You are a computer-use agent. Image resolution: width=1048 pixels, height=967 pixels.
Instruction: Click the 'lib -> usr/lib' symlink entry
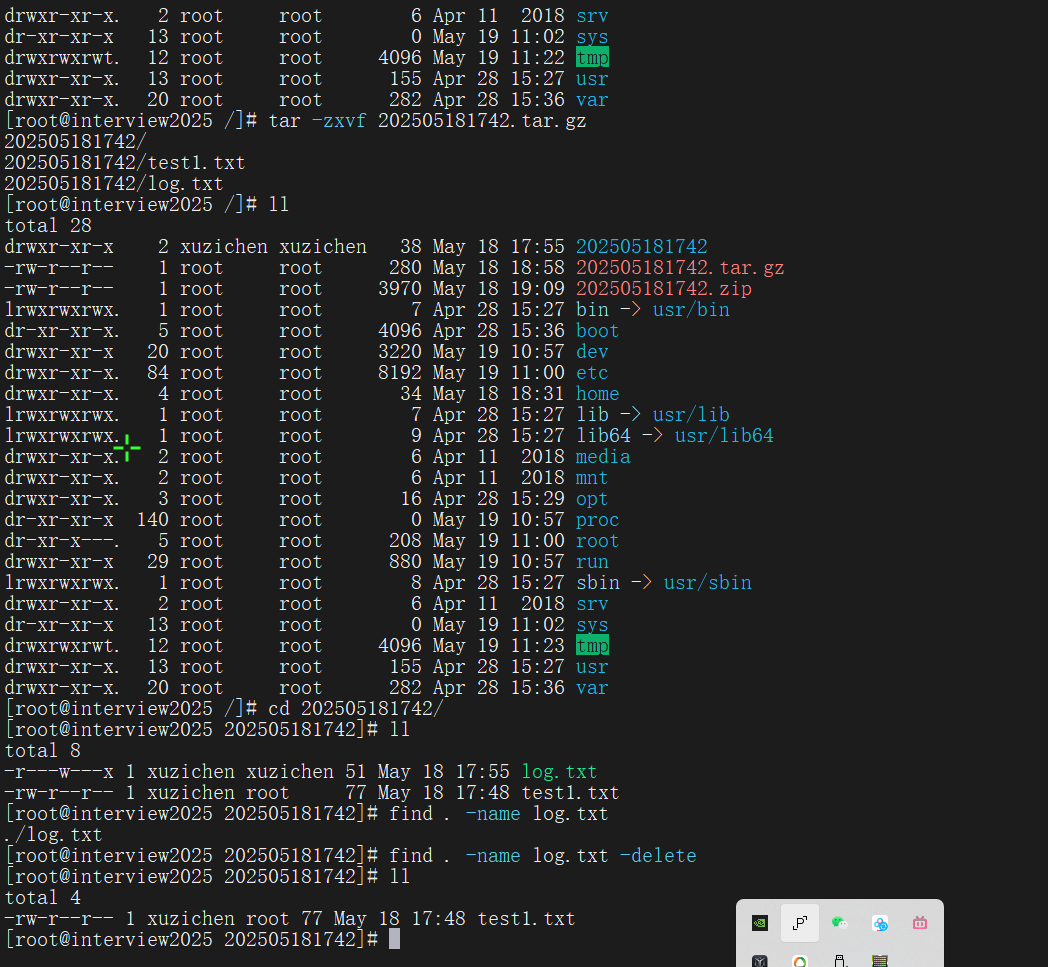point(653,415)
